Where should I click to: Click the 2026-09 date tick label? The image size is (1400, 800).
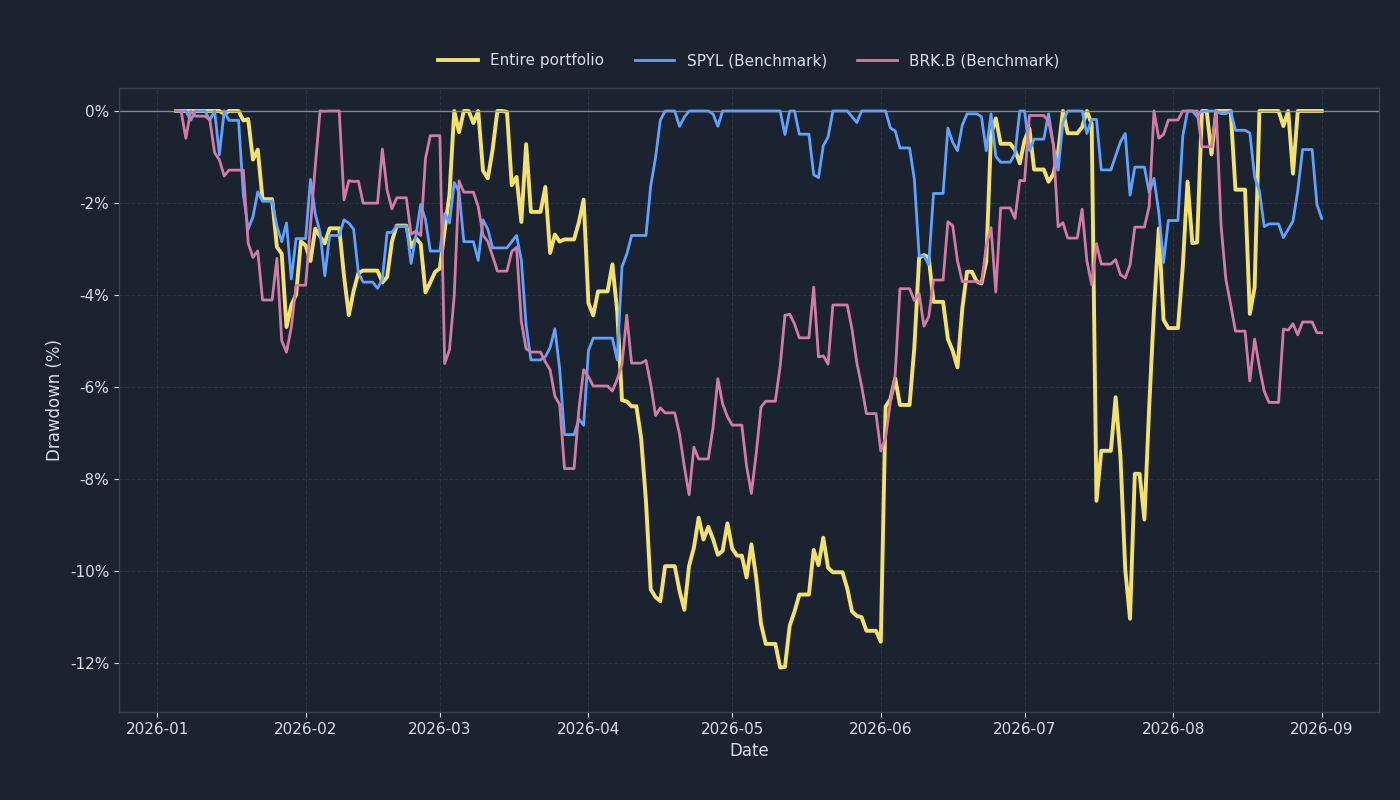[1322, 728]
